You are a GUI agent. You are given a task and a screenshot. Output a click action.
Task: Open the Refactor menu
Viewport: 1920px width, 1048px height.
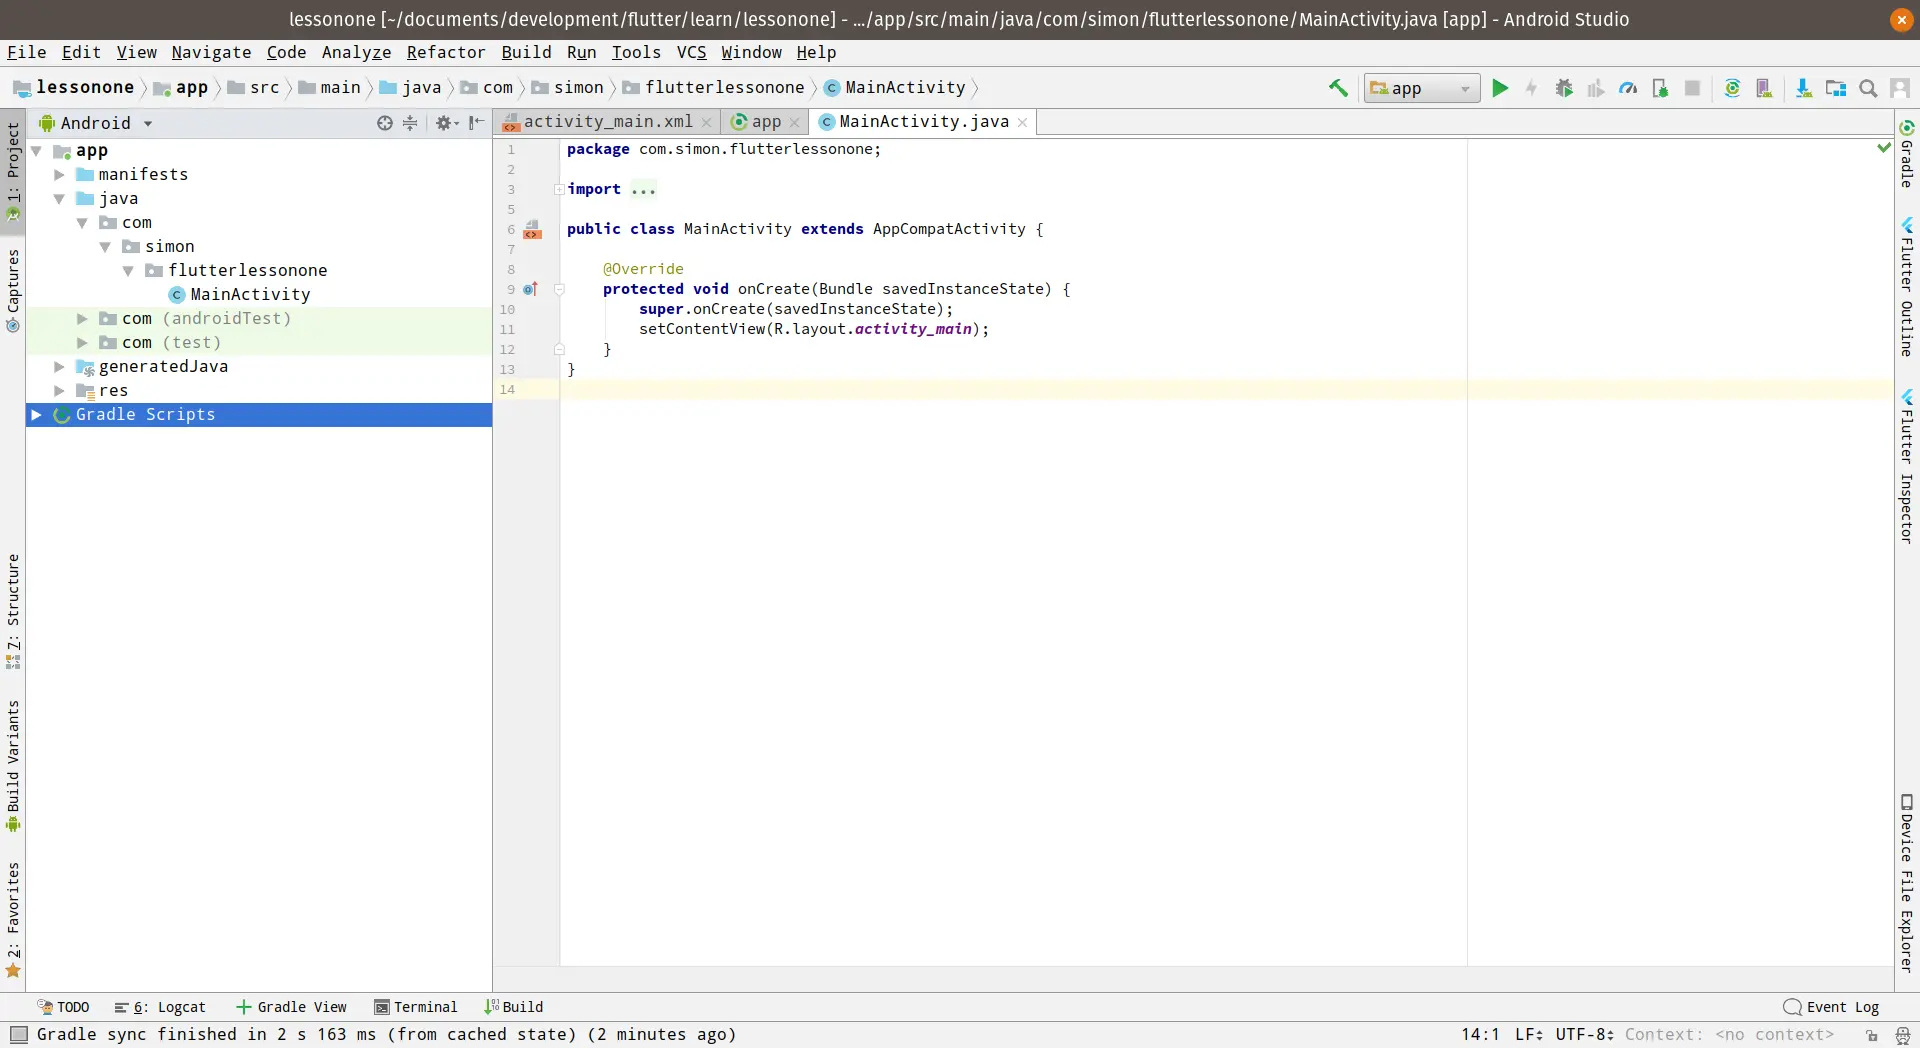(x=445, y=52)
